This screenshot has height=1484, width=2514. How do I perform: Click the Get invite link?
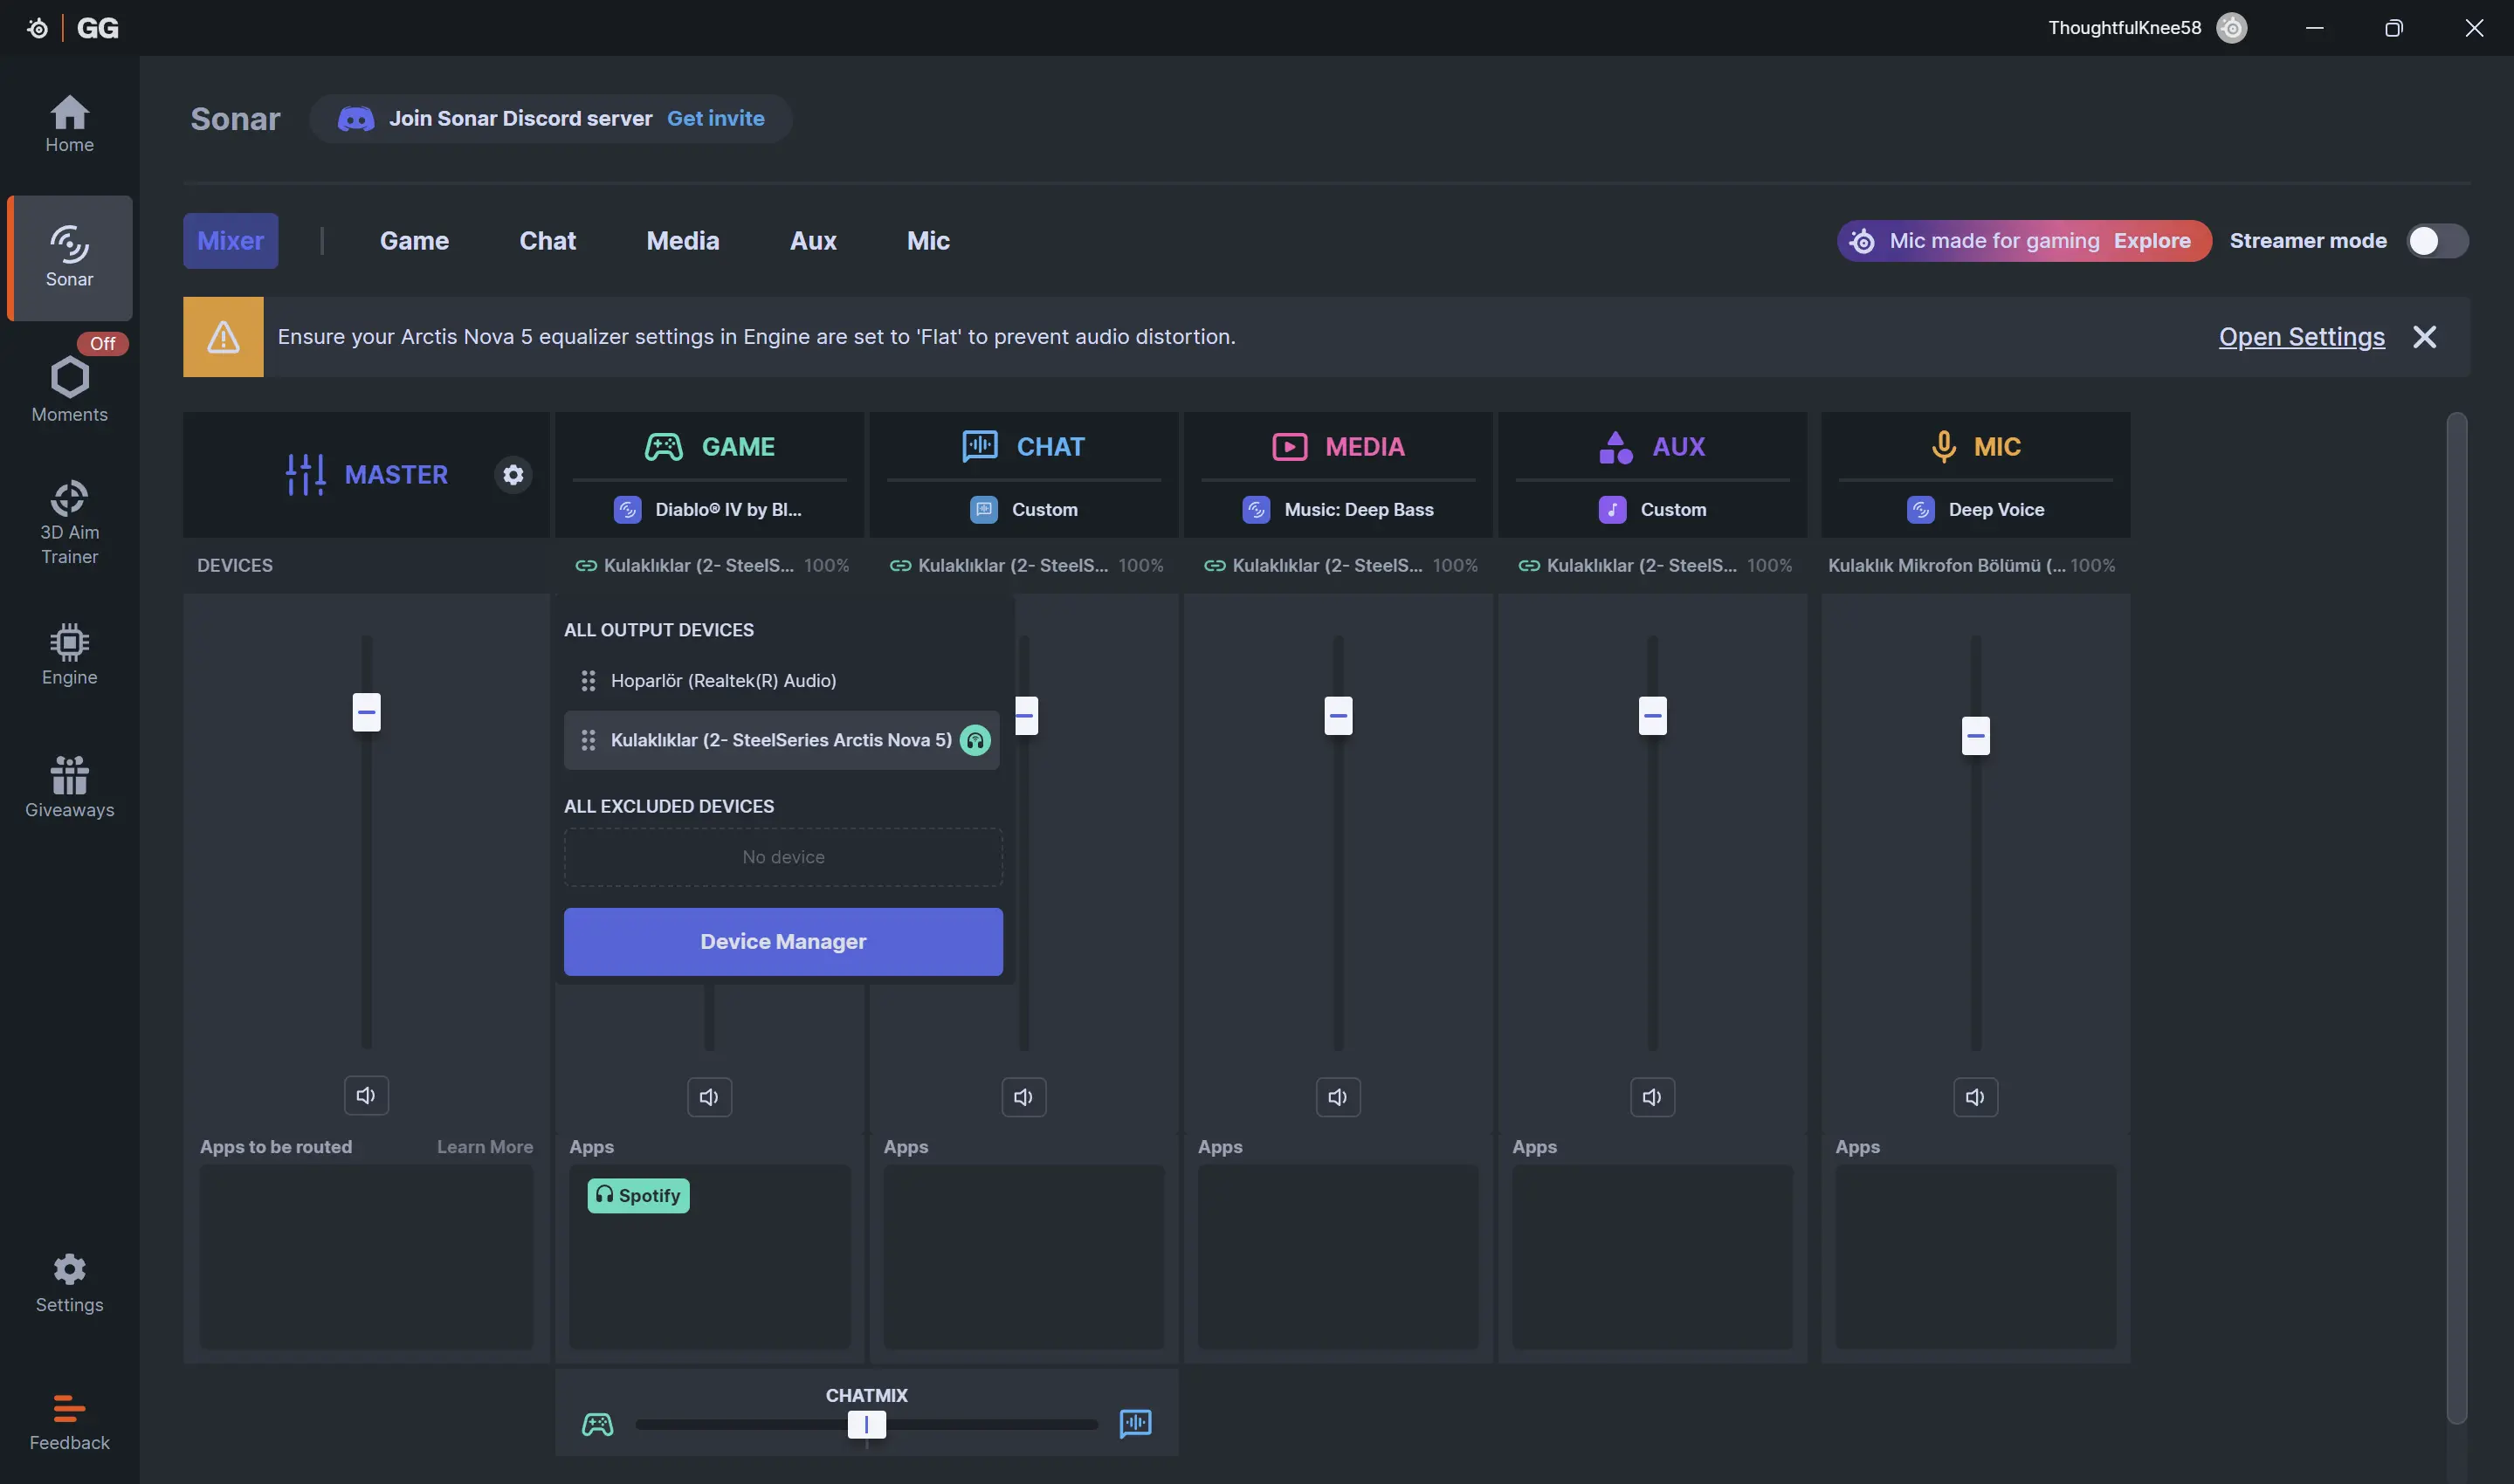(715, 119)
